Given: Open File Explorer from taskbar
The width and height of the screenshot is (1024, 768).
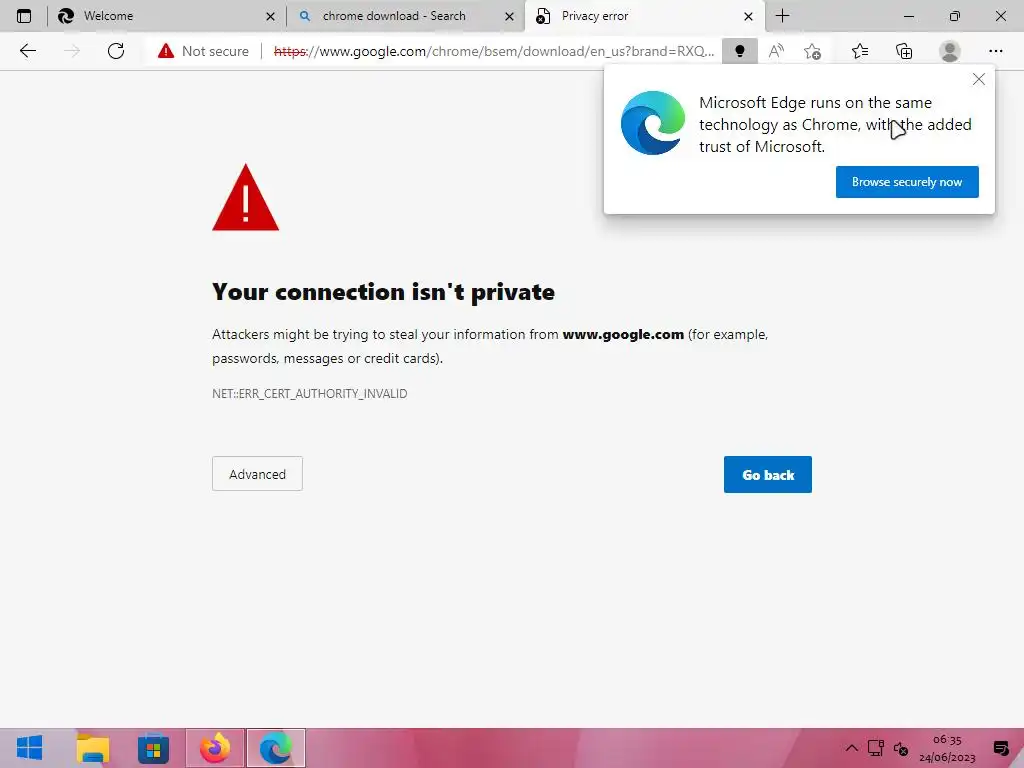Looking at the screenshot, I should point(93,748).
